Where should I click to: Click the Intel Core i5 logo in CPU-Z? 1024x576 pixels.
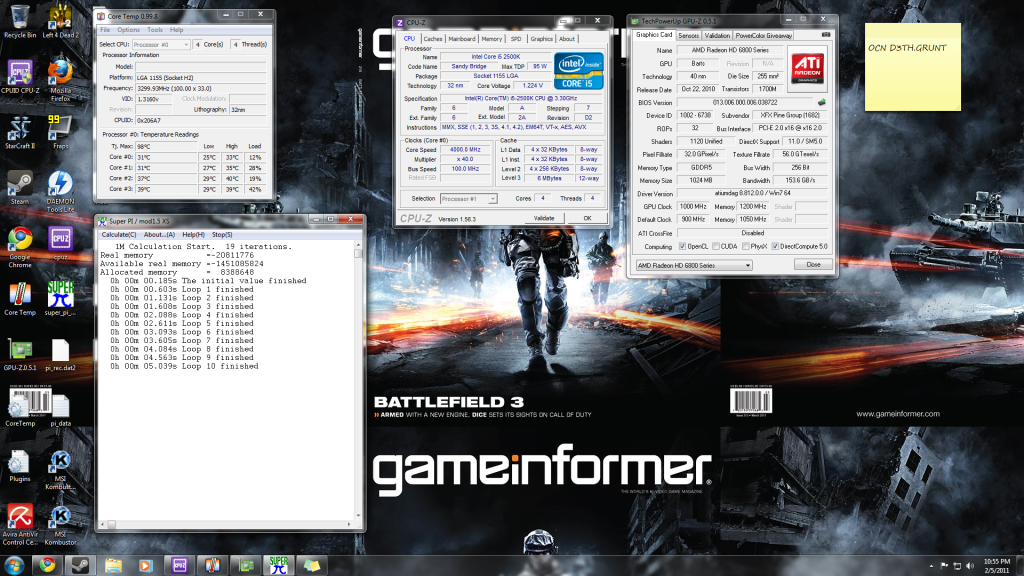(x=579, y=71)
